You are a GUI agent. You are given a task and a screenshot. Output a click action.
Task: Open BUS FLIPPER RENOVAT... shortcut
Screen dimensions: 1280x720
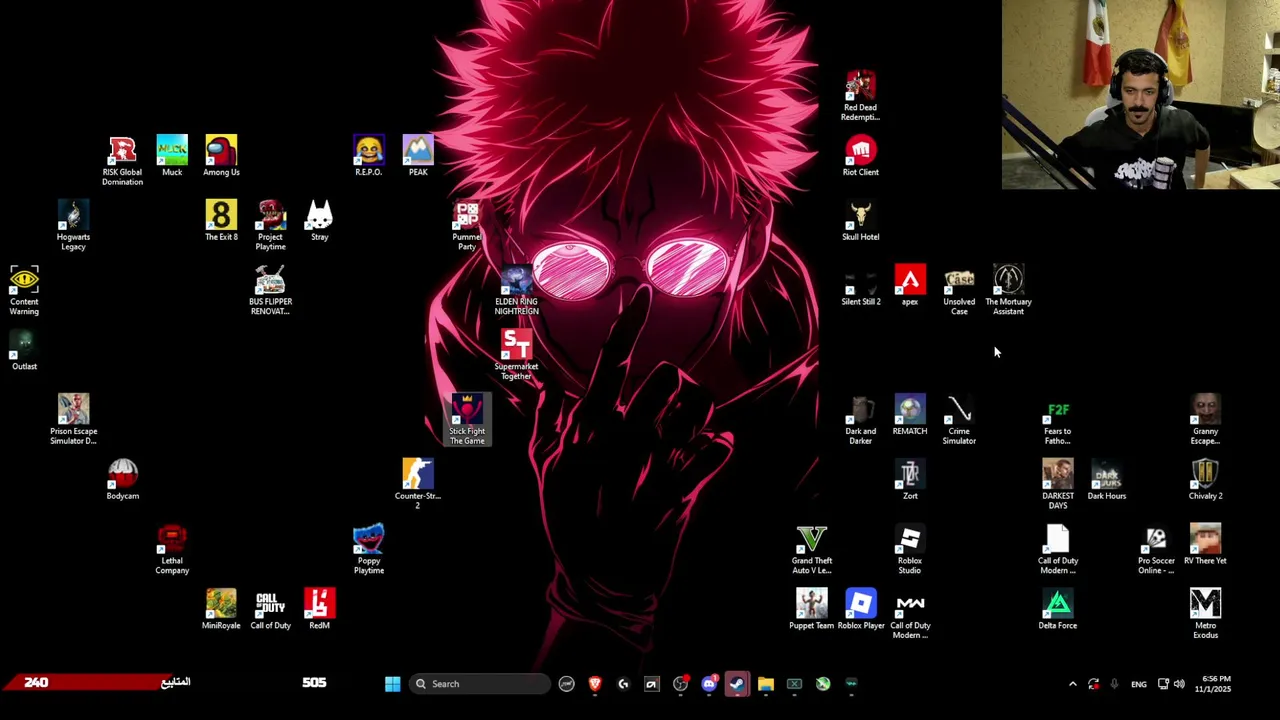270,291
